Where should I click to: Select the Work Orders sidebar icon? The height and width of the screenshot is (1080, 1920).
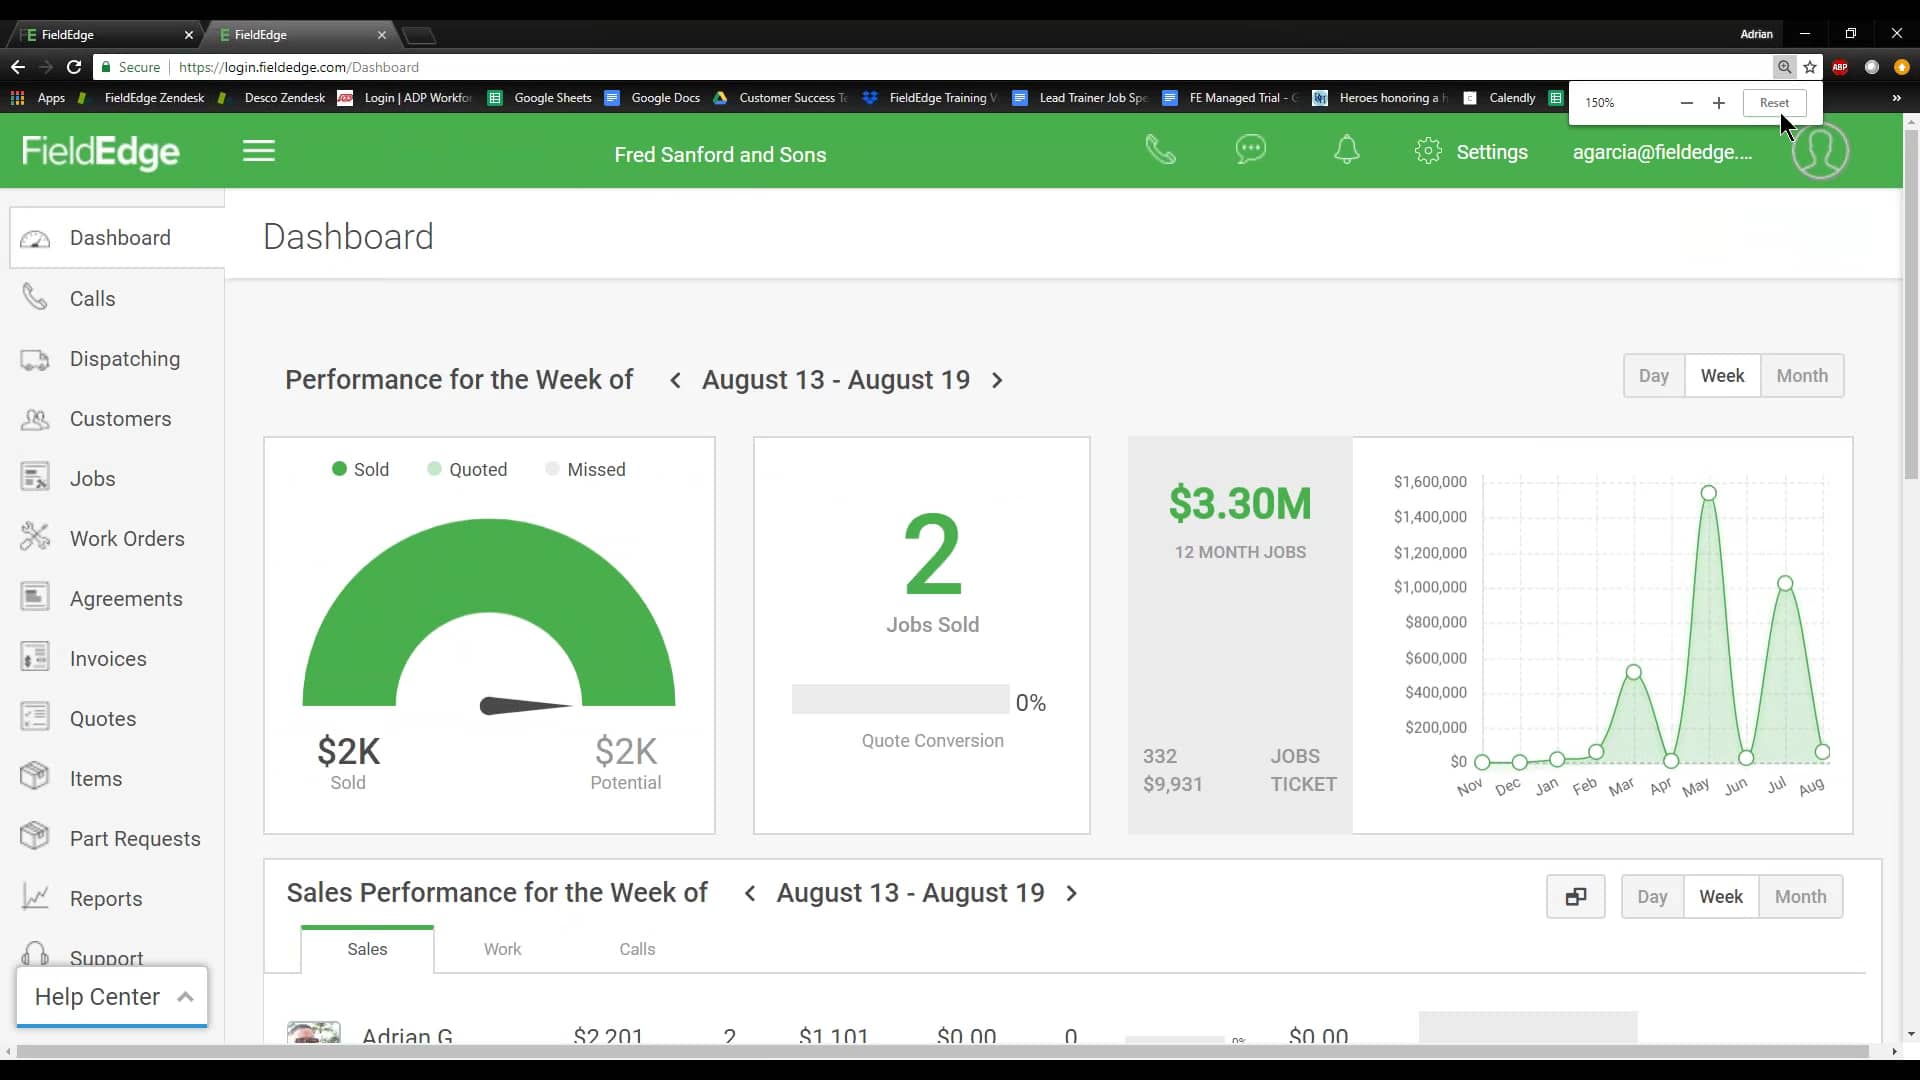click(35, 538)
